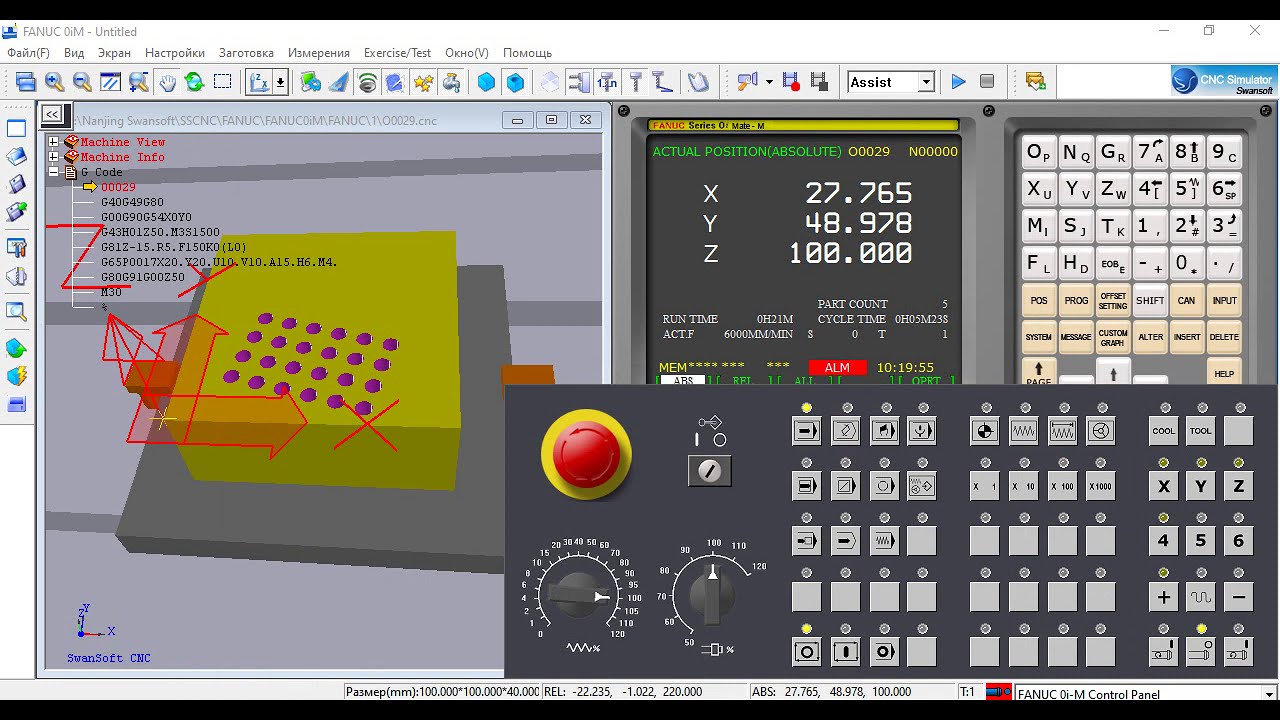Click the two yellow stars toolbar icon
The width and height of the screenshot is (1280, 720).
pos(423,82)
